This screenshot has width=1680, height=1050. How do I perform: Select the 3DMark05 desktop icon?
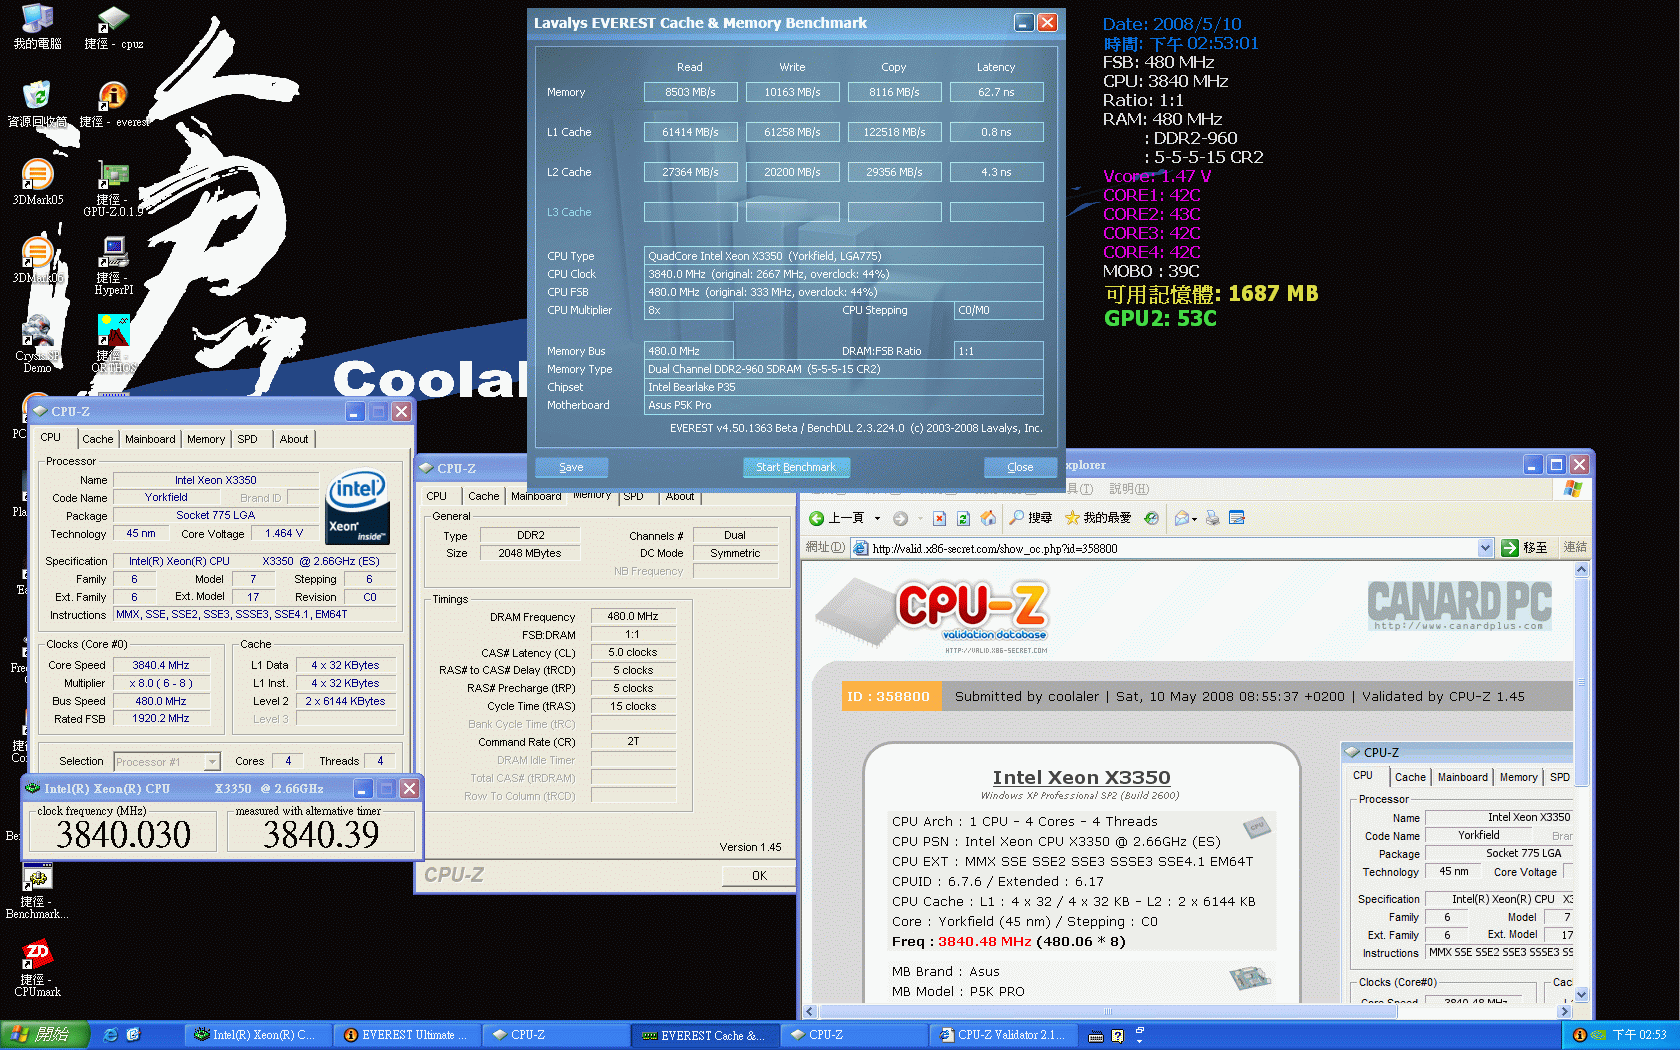[37, 183]
